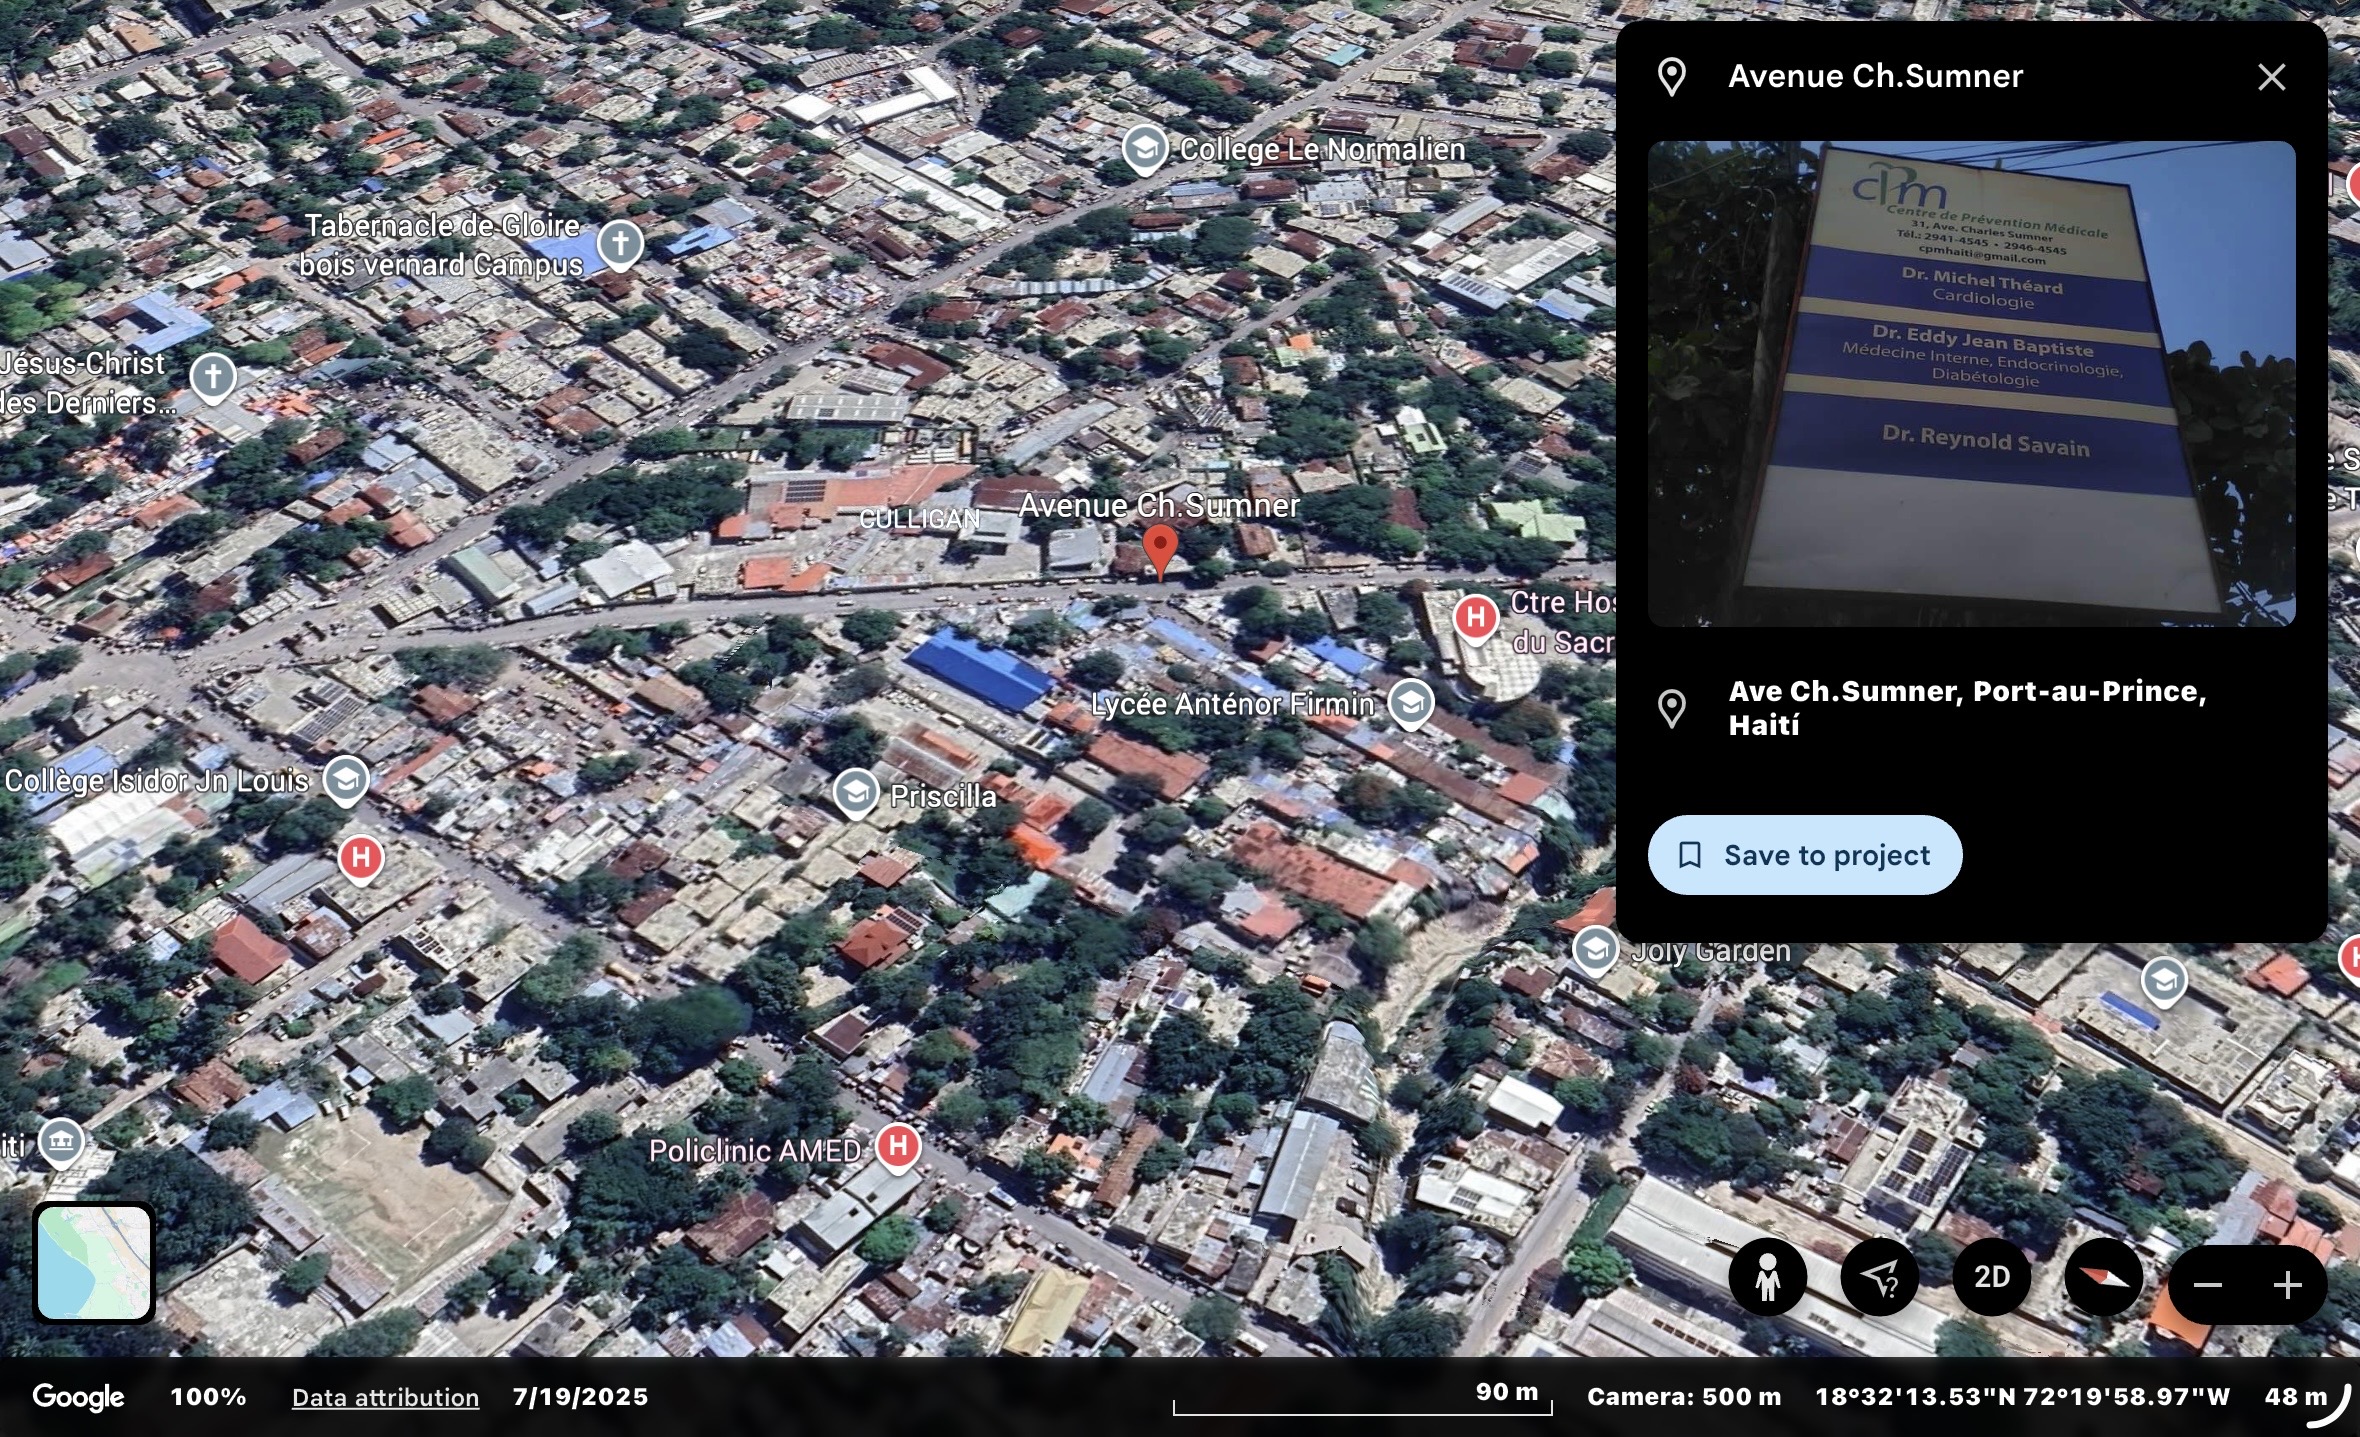2360x1437 pixels.
Task: Open Street View with the pegman icon
Action: pyautogui.click(x=1767, y=1277)
